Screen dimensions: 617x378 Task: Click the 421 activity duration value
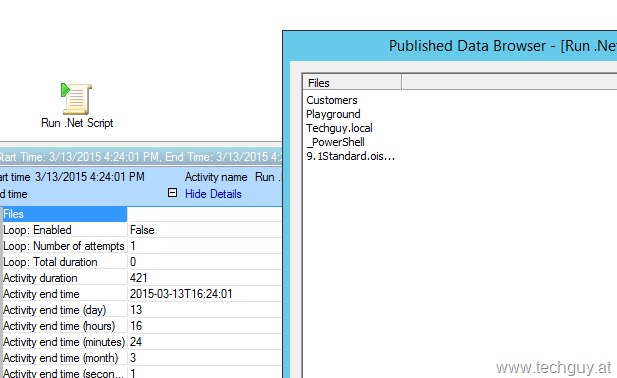(138, 278)
